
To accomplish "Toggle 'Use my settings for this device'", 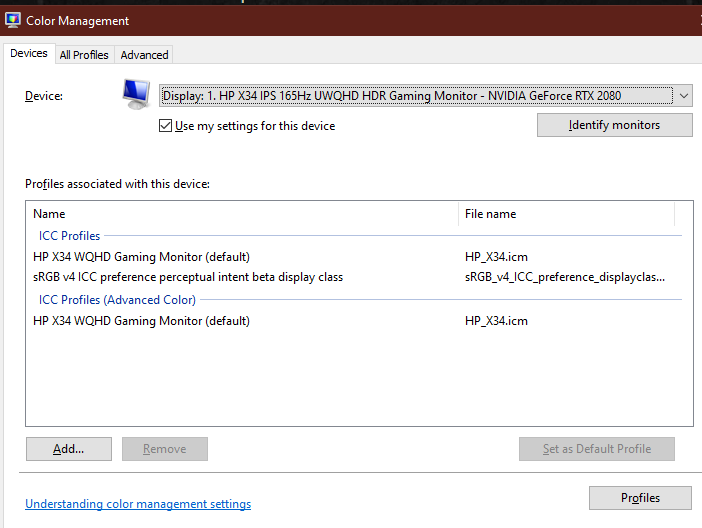I will [x=166, y=126].
